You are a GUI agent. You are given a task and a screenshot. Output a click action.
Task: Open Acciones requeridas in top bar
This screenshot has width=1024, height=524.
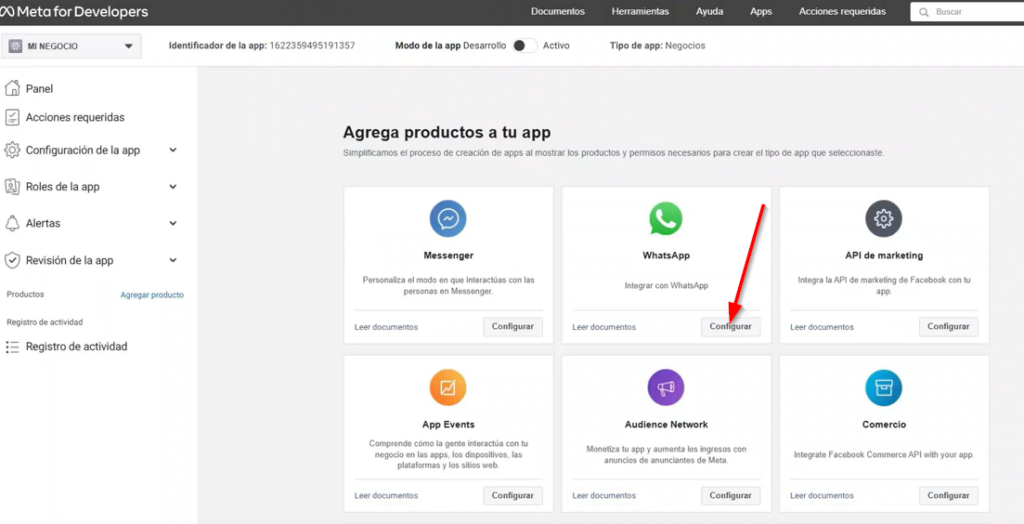pyautogui.click(x=842, y=12)
